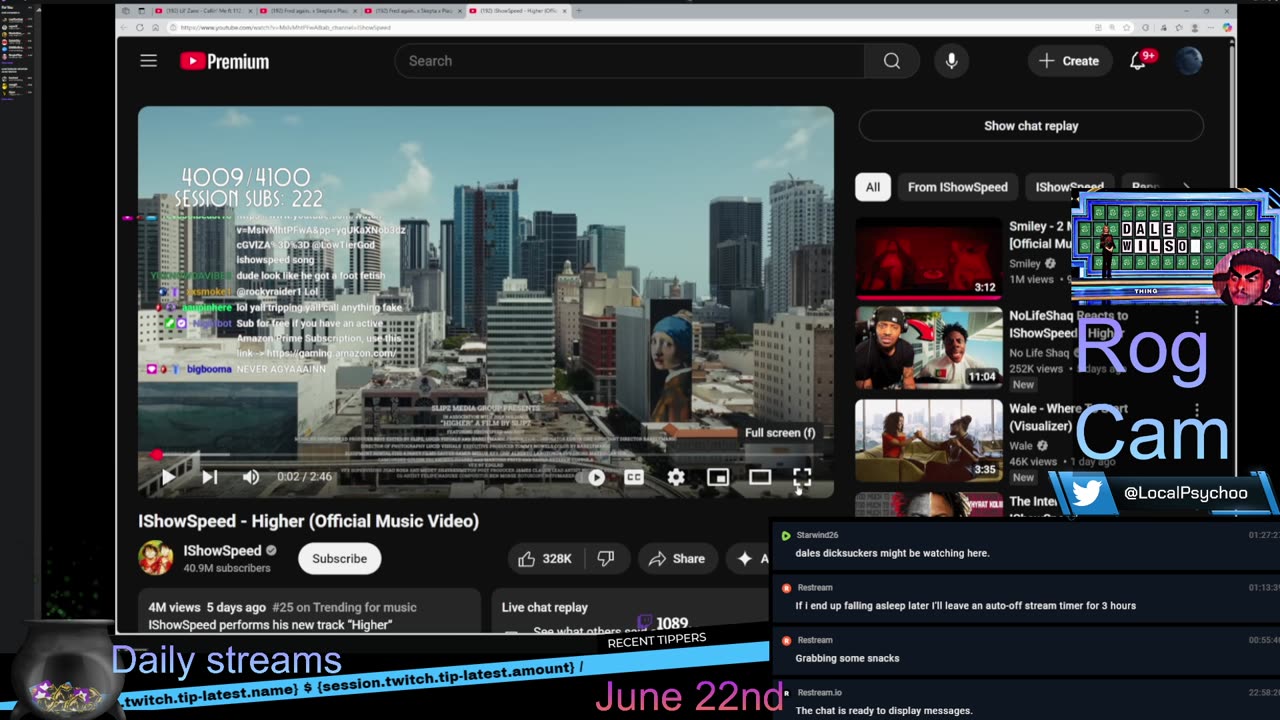Open the Wale visualizer video thumbnail
This screenshot has height=720, width=1280.
pyautogui.click(x=929, y=440)
